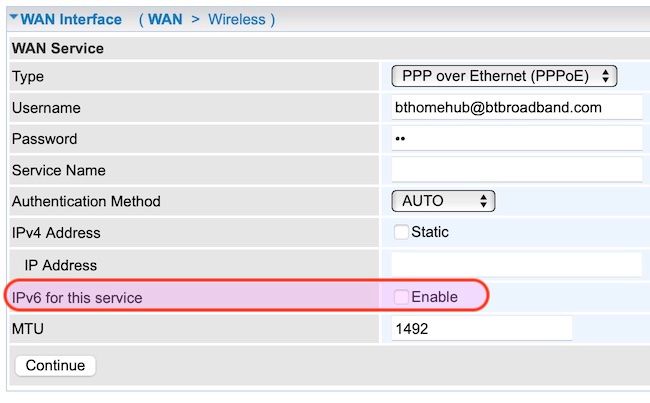
Task: Click the WAN Service section header
Action: [x=57, y=48]
